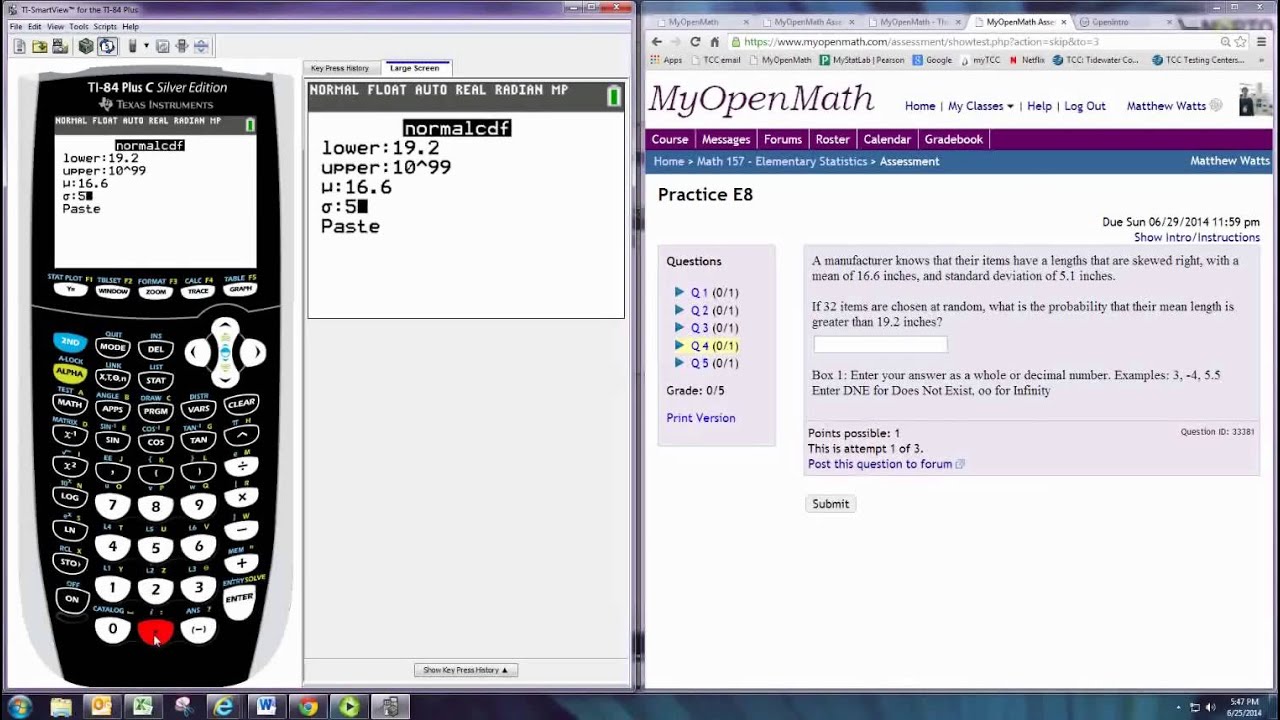This screenshot has height=720, width=1280.
Task: Open the Scripts menu in TI-SmartView
Action: coord(106,26)
